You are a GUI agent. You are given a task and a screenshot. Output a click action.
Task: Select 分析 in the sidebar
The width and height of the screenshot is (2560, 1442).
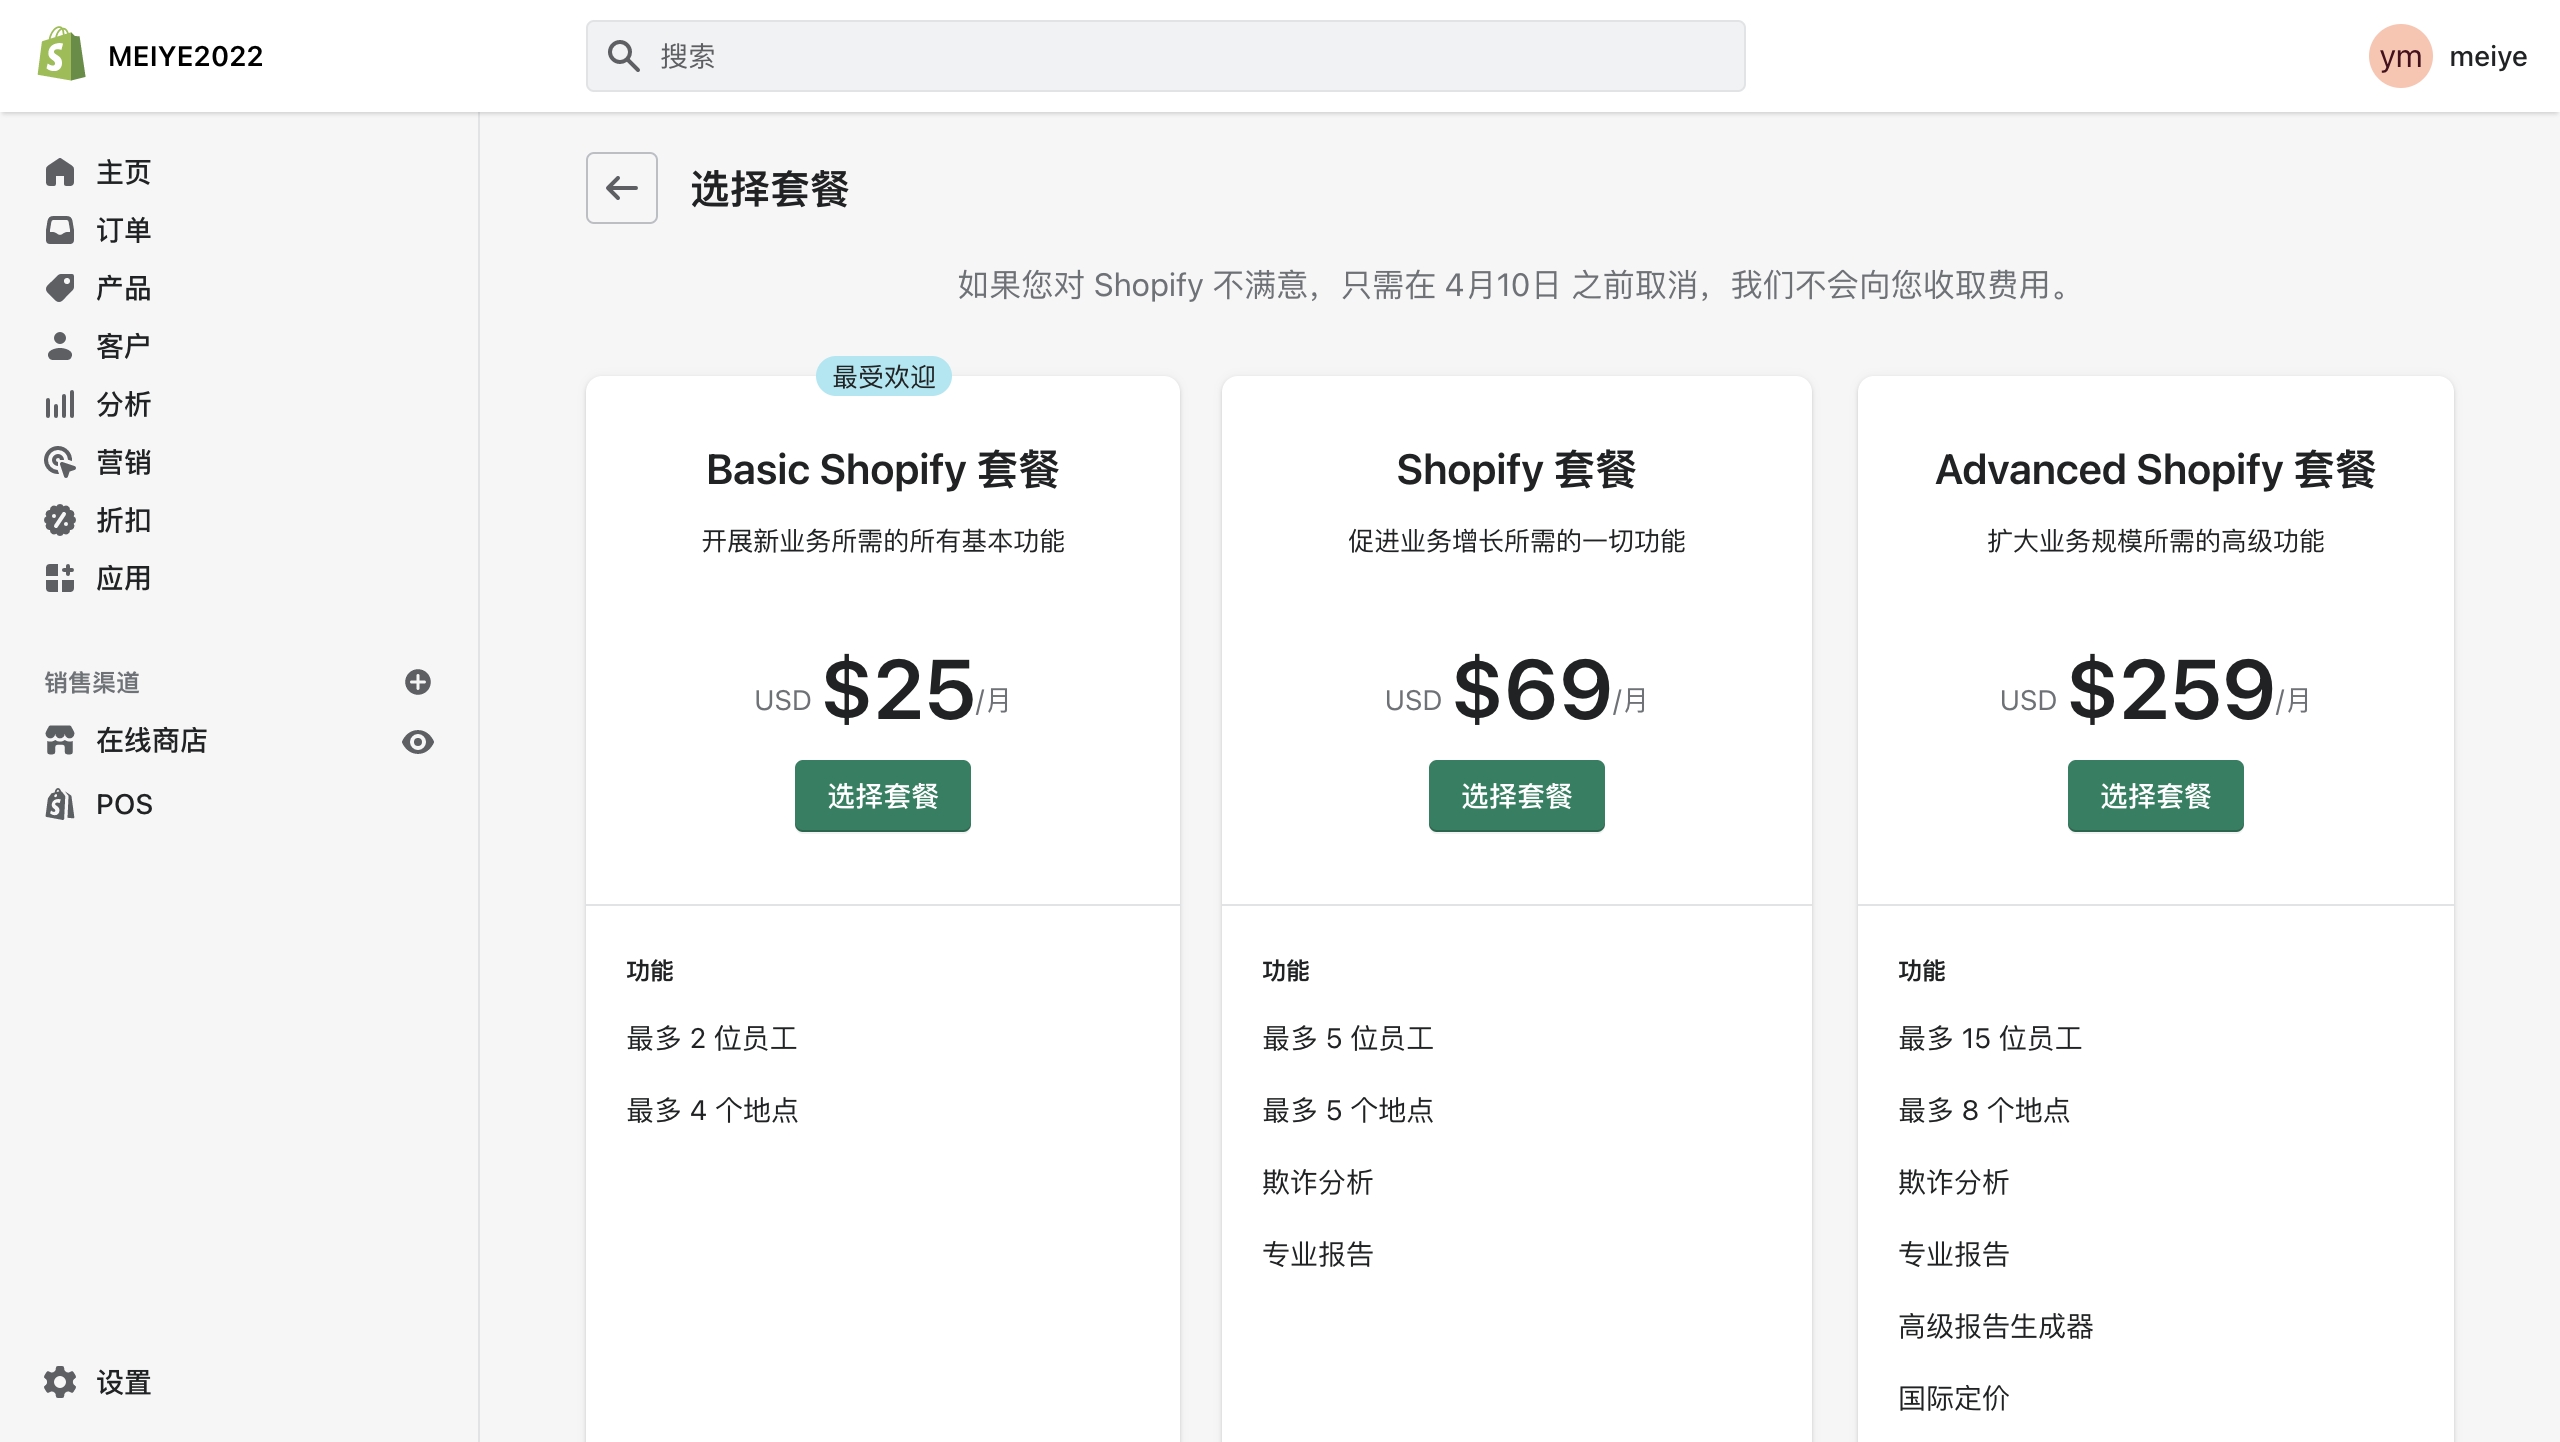[123, 404]
